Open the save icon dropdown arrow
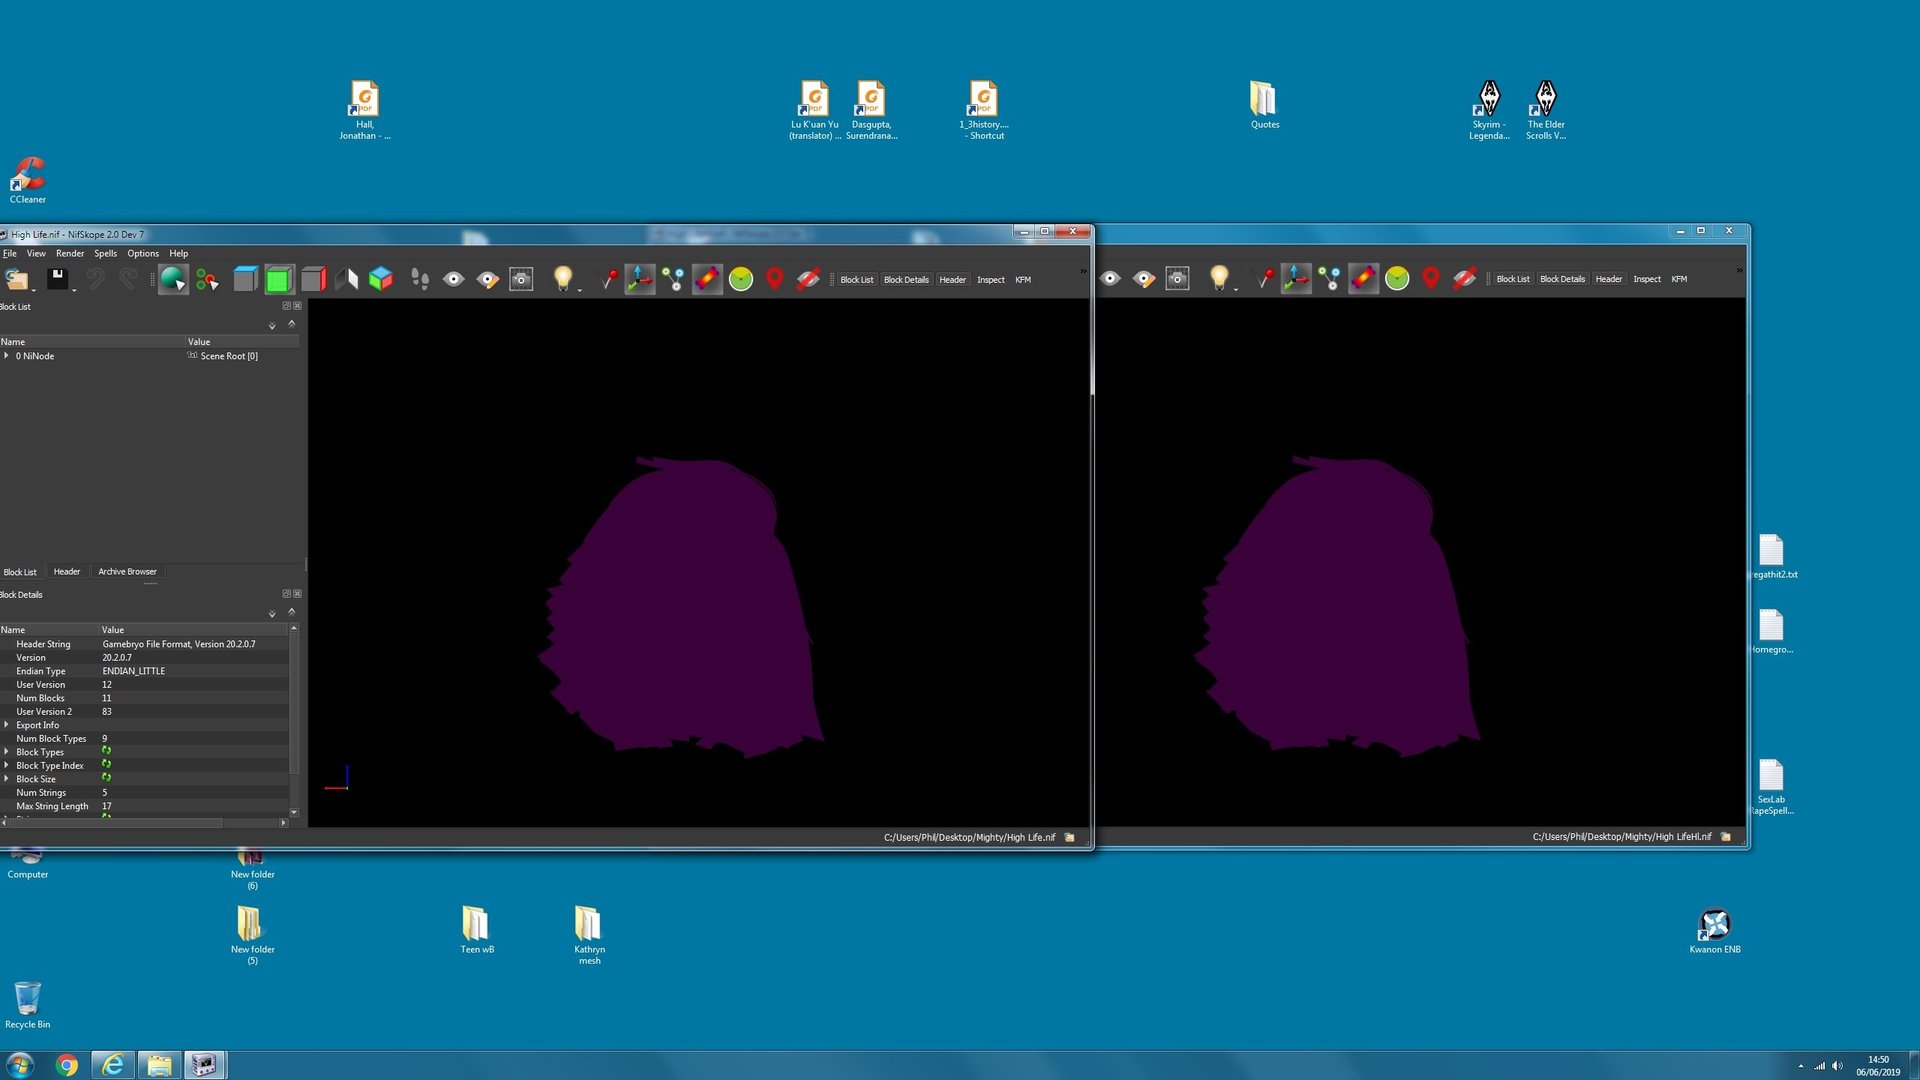 (74, 289)
